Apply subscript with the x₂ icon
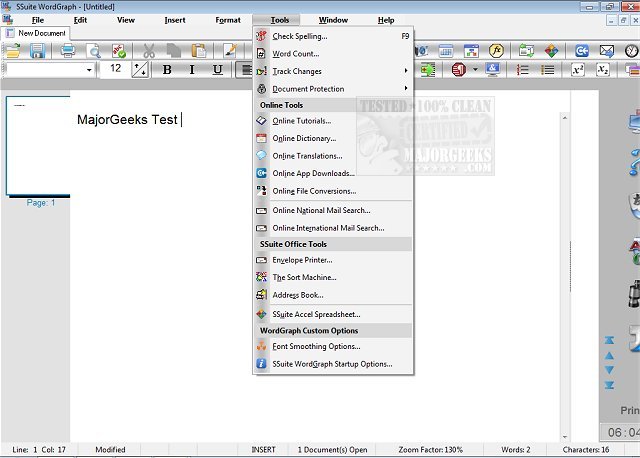 603,70
